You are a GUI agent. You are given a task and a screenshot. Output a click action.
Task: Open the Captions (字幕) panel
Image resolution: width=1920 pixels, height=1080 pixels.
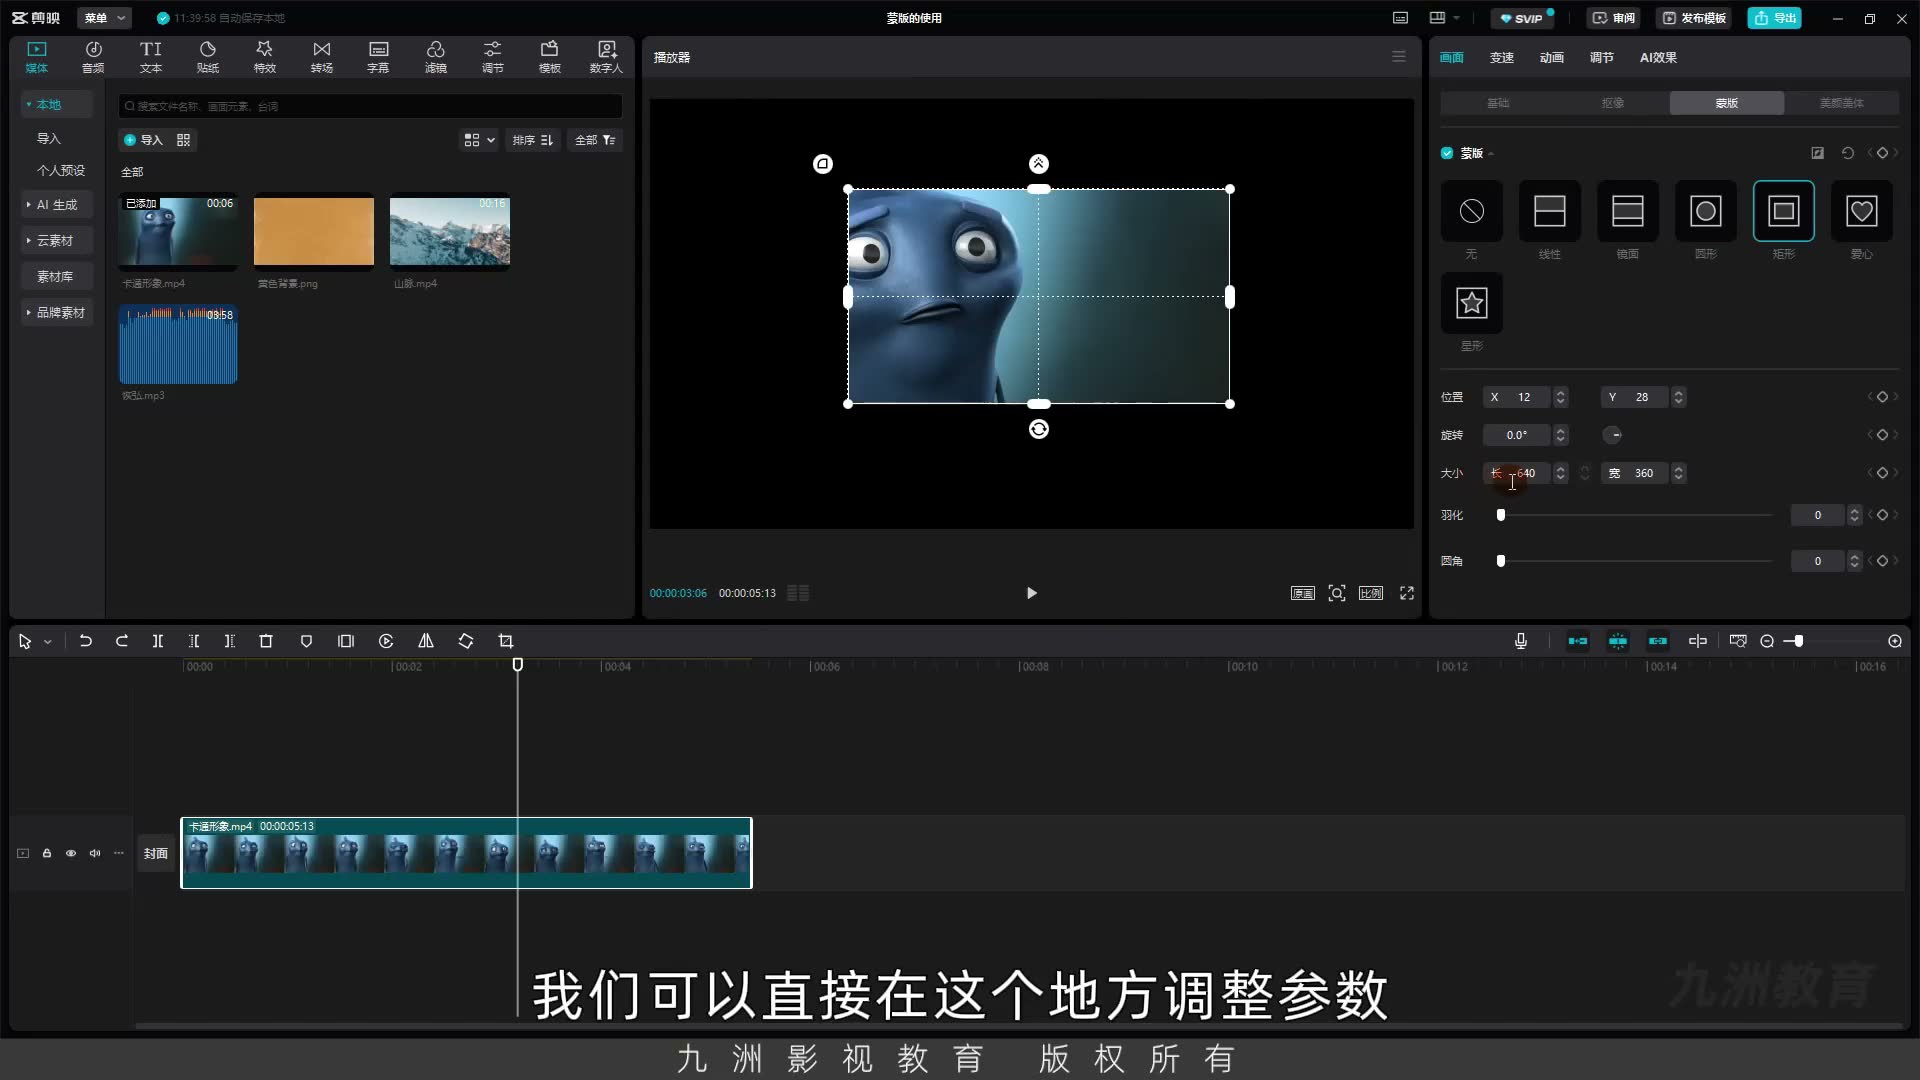tap(378, 57)
